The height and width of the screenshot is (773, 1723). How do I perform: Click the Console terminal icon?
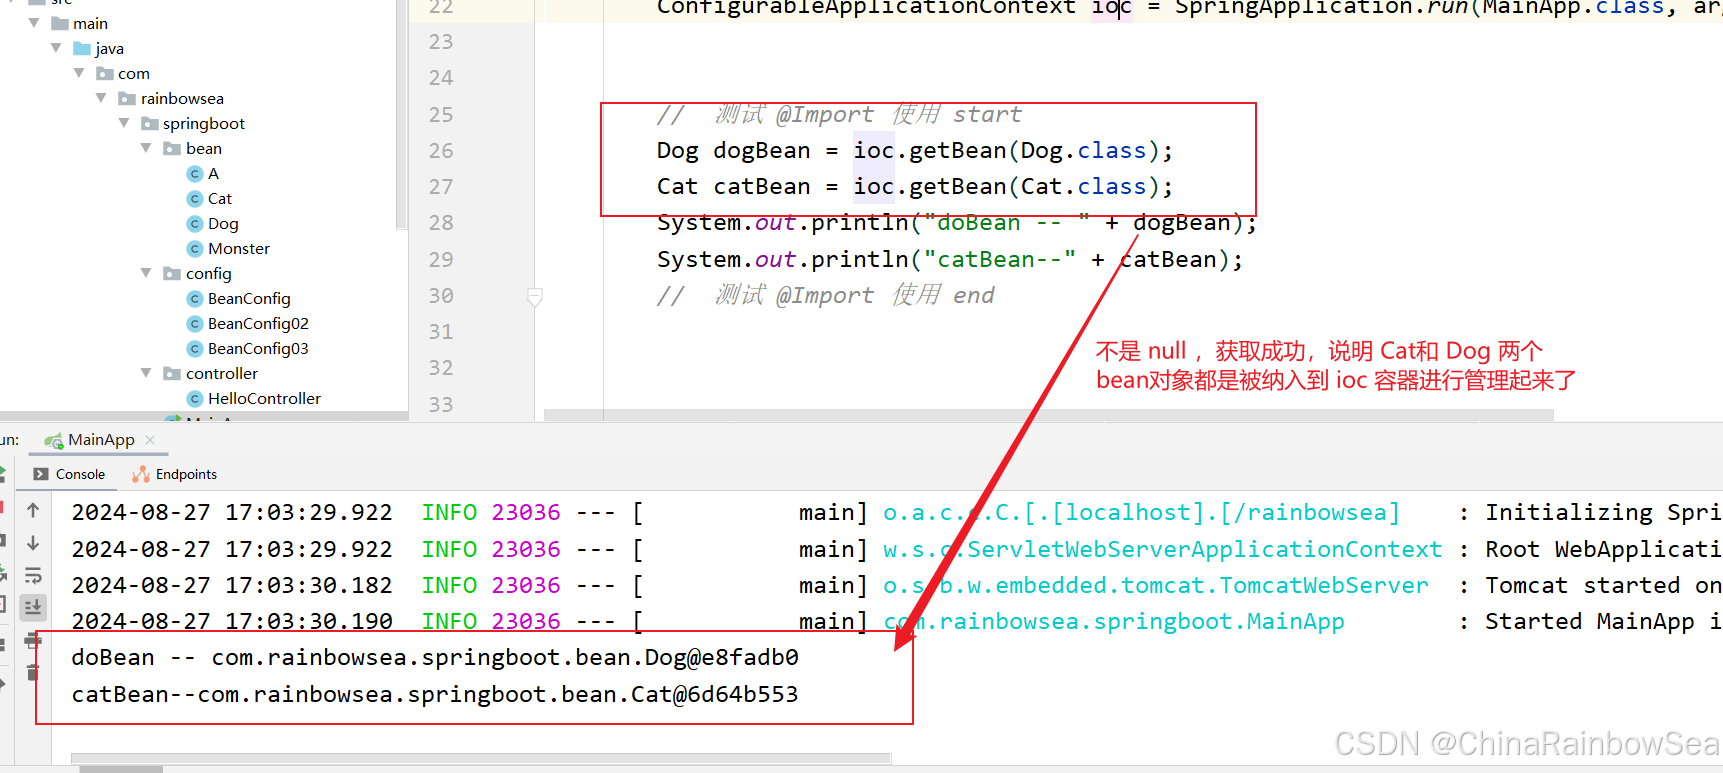point(41,474)
